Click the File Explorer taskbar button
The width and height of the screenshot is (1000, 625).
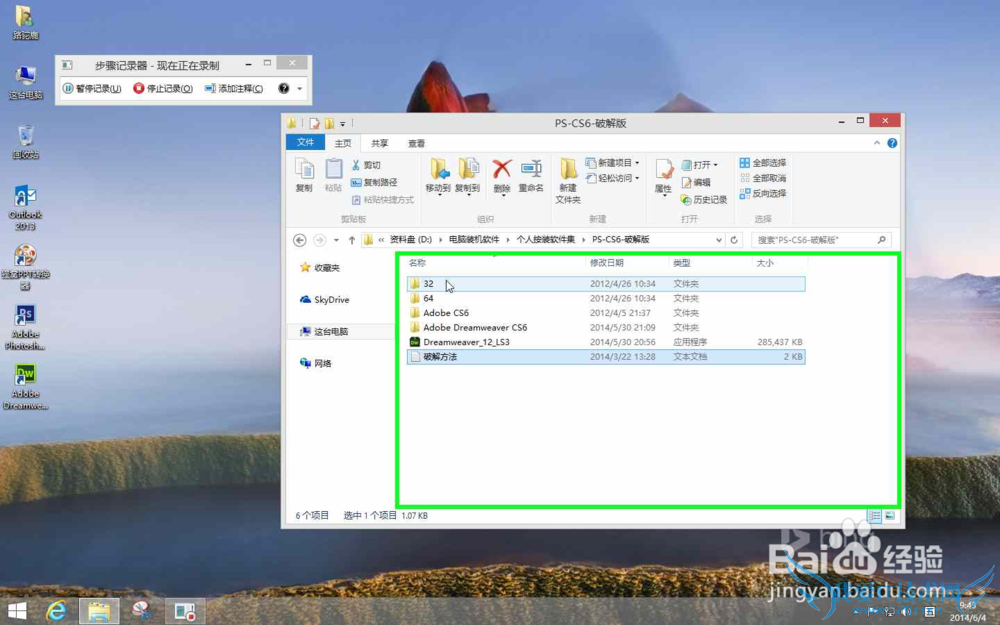[99, 611]
